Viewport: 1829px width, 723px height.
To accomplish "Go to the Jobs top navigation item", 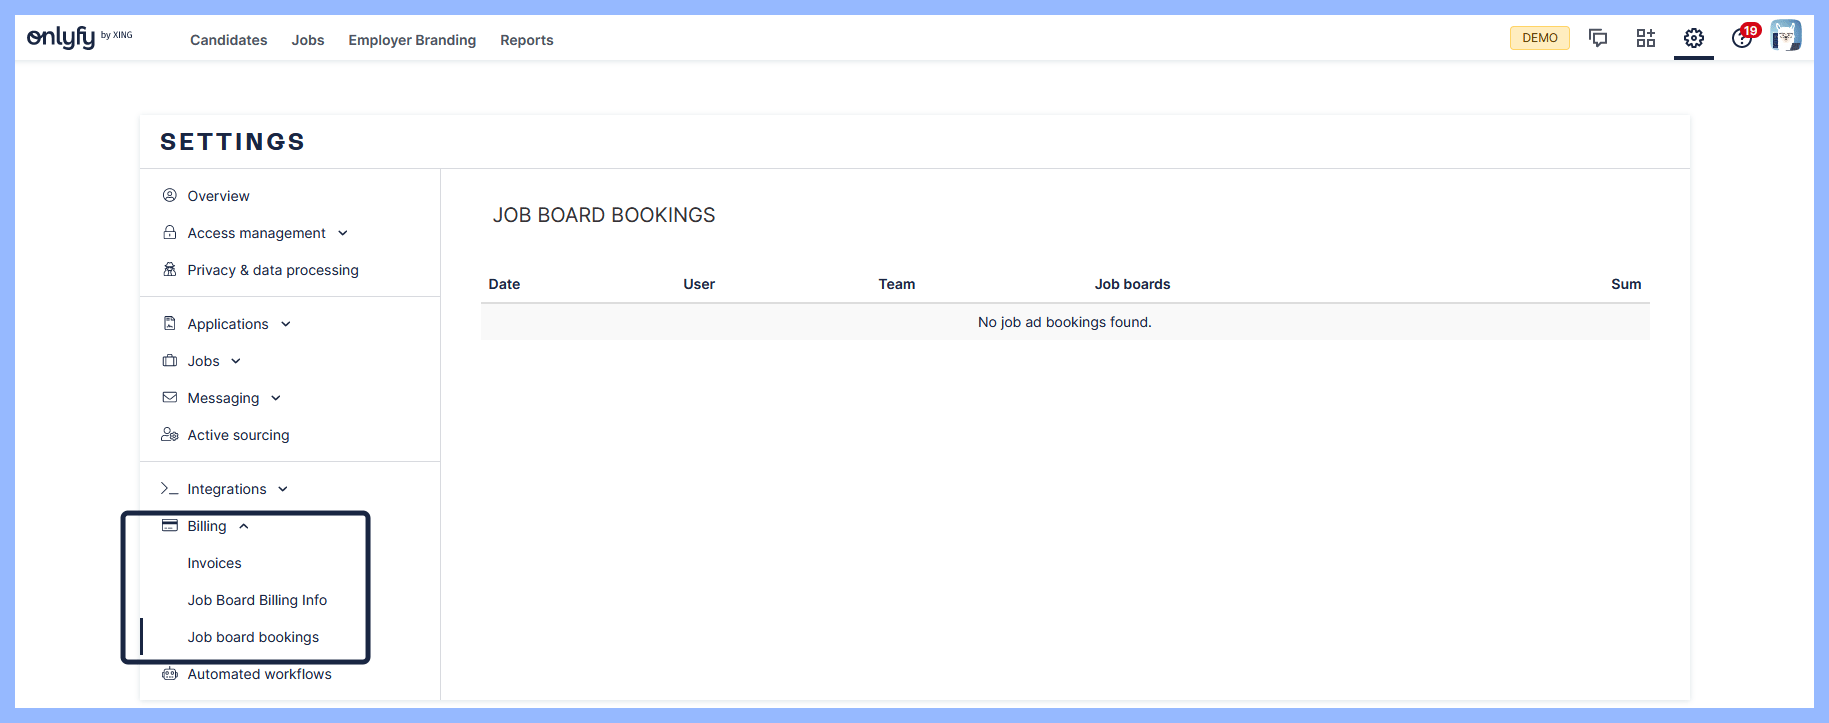I will (x=308, y=40).
